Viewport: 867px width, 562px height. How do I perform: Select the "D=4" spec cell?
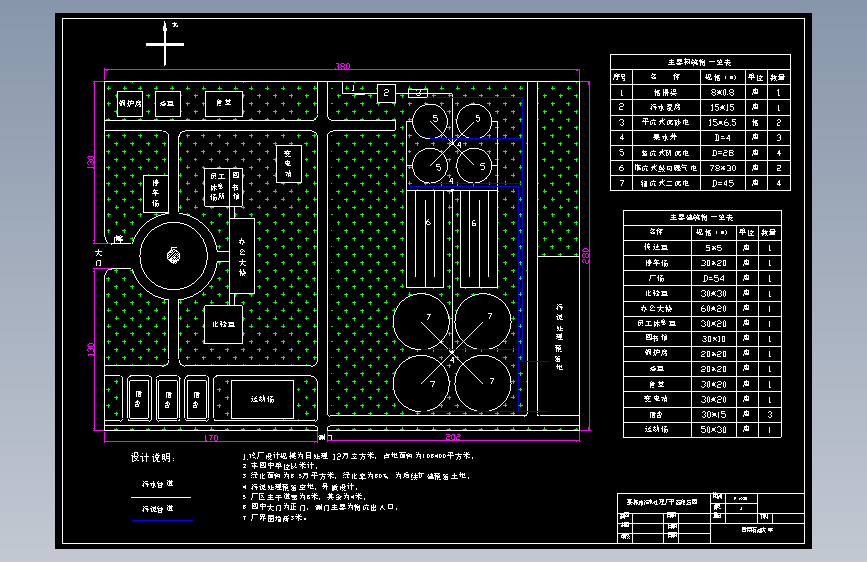tap(722, 137)
